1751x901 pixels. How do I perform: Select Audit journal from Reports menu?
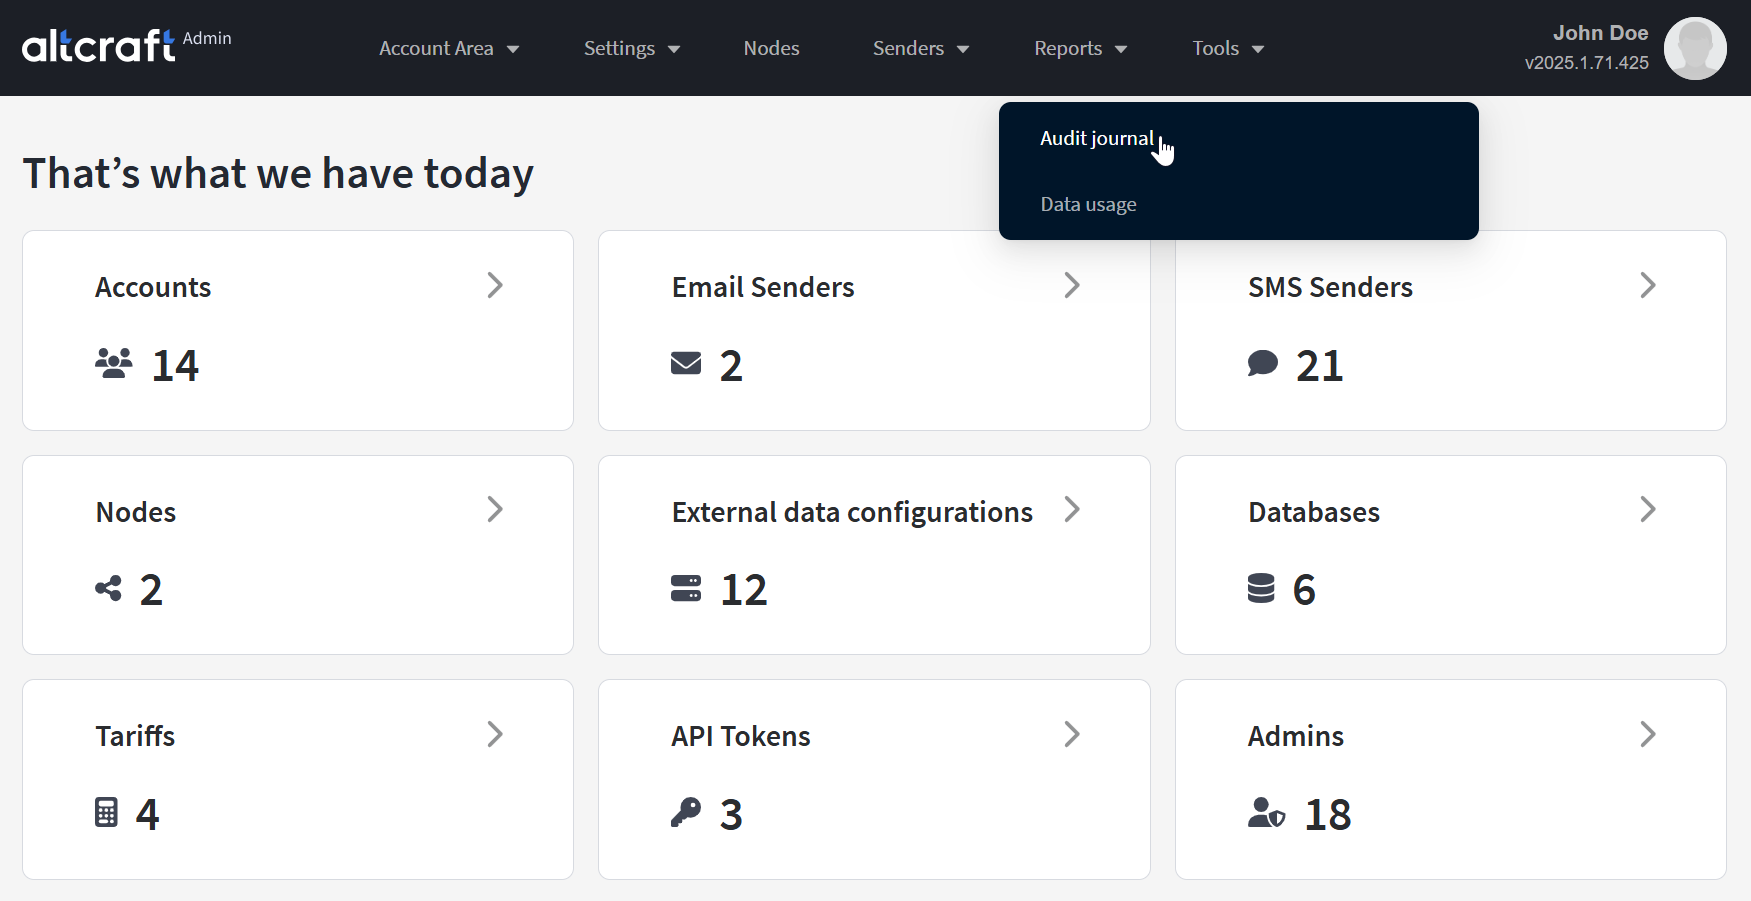[1096, 139]
